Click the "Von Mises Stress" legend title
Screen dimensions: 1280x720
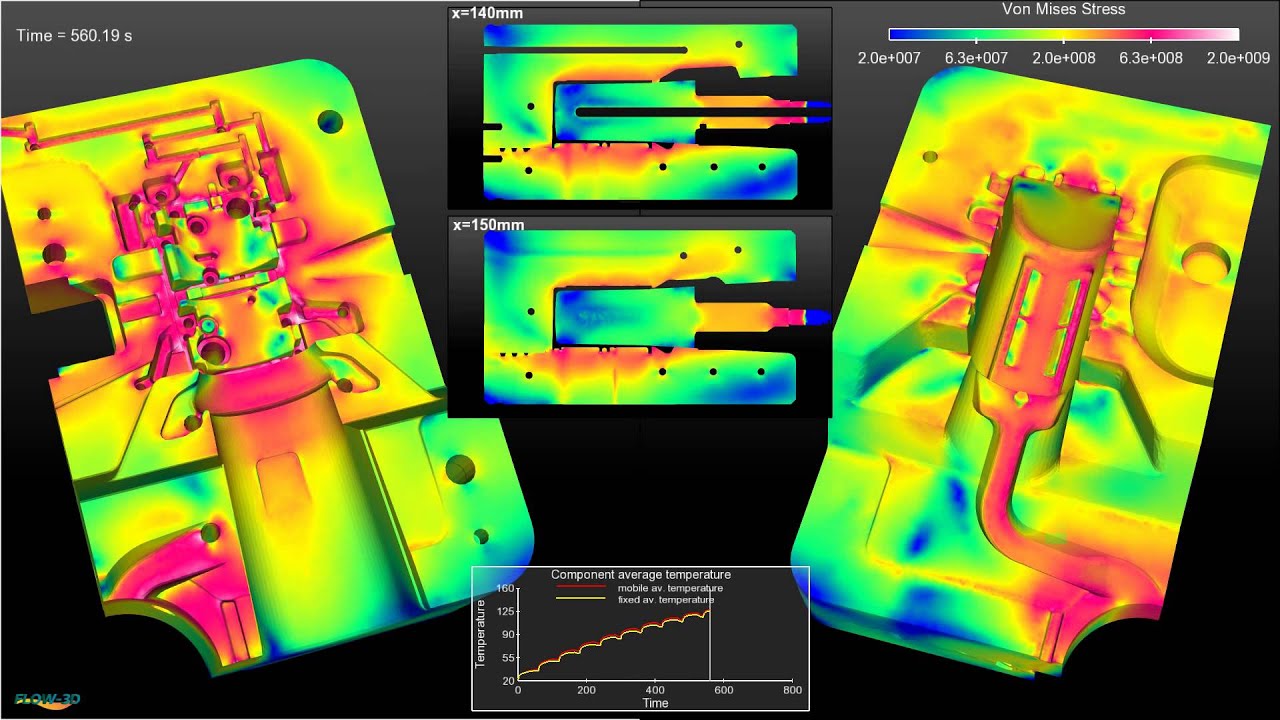(1063, 9)
